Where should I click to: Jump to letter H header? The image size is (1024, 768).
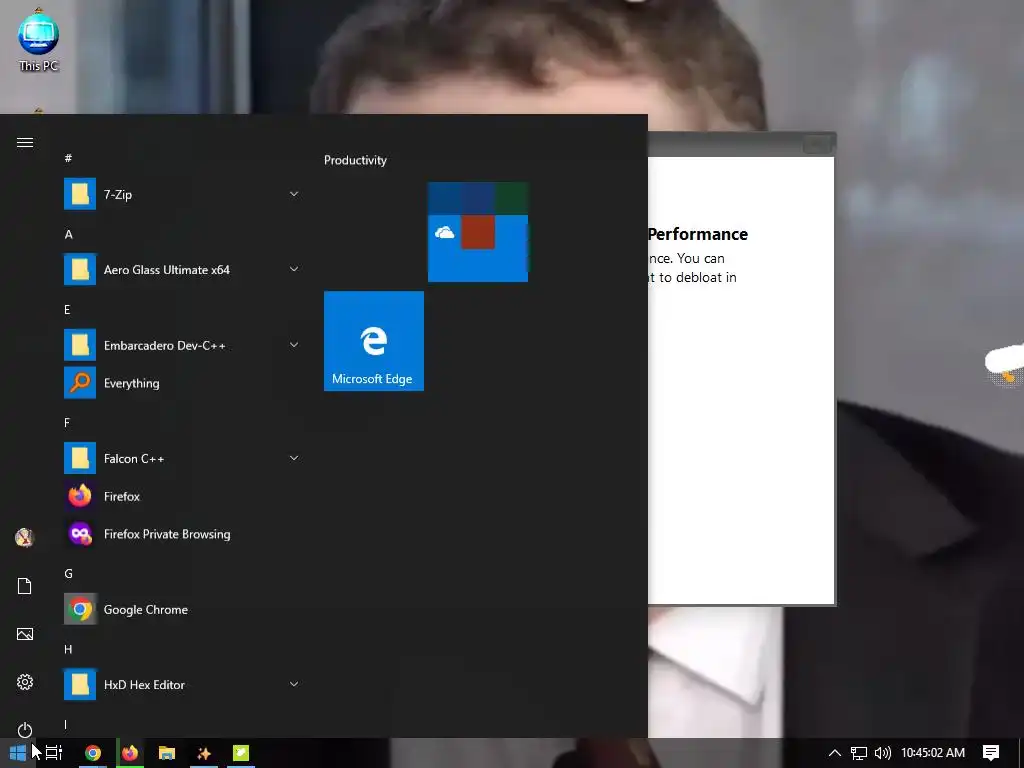click(68, 649)
